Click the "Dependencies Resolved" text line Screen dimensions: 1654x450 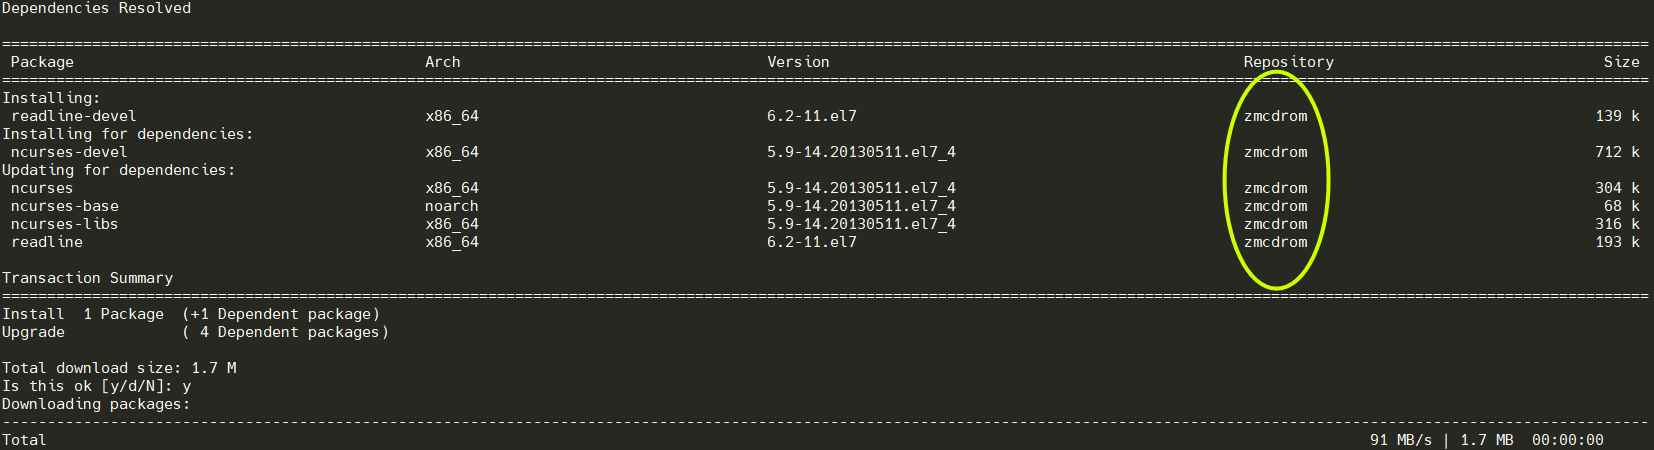pos(96,8)
